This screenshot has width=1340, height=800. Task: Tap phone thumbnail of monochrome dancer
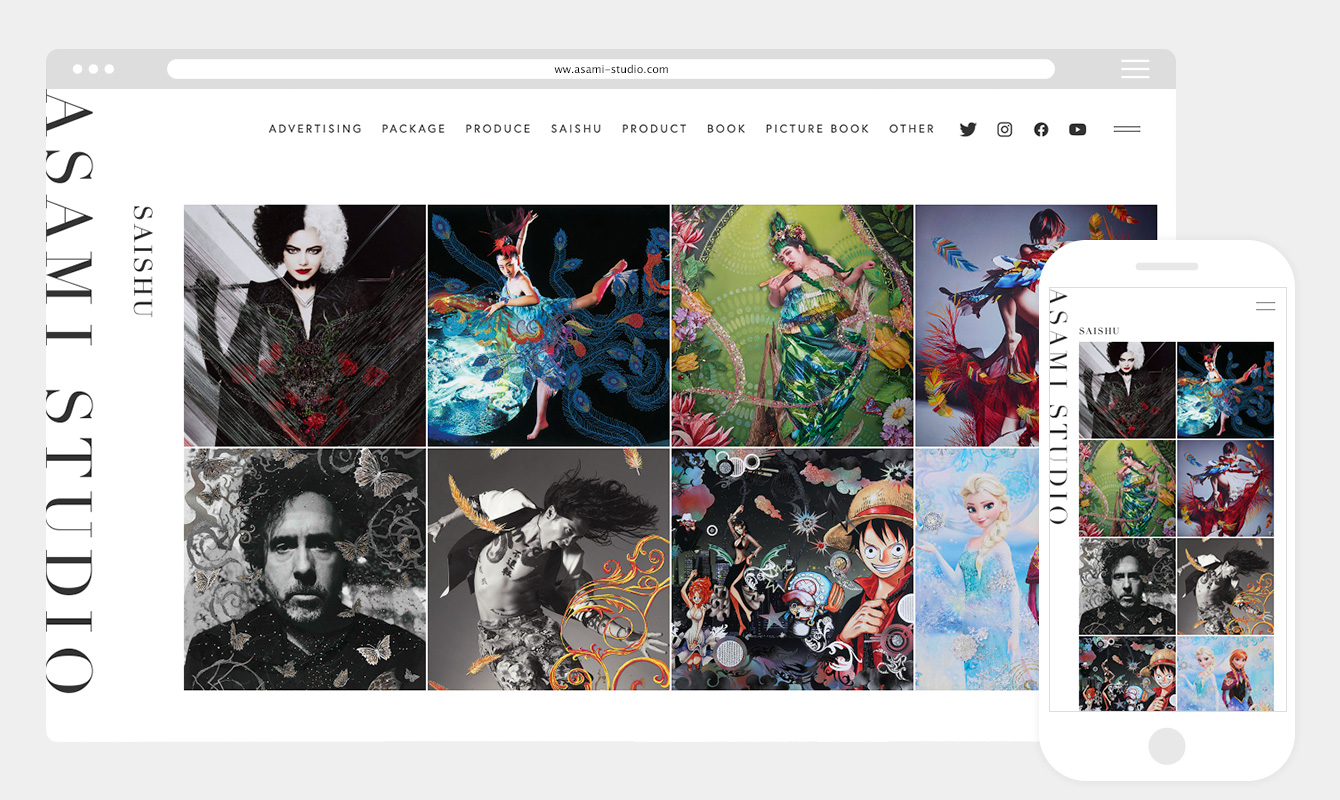(1225, 587)
